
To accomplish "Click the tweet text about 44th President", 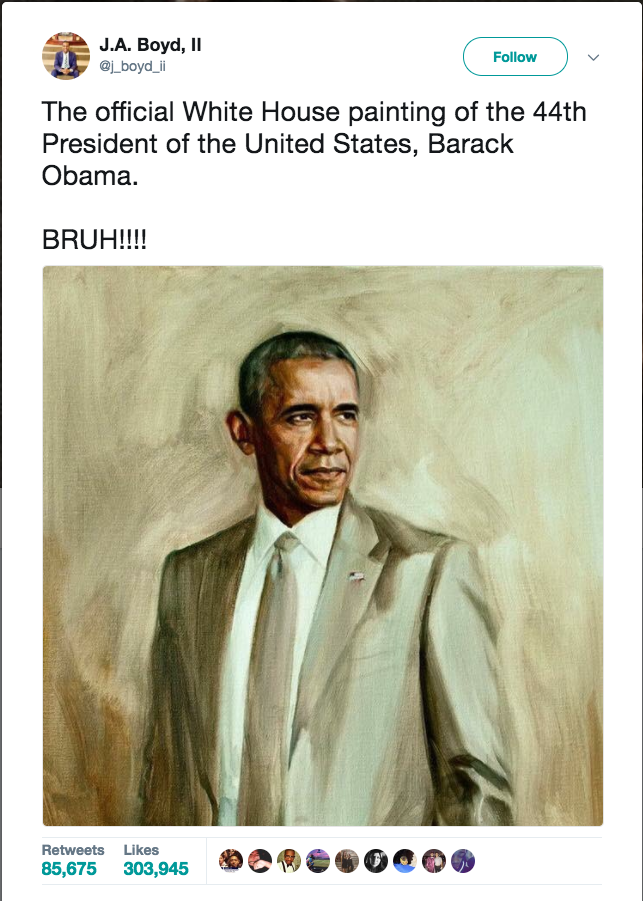I will pos(314,144).
